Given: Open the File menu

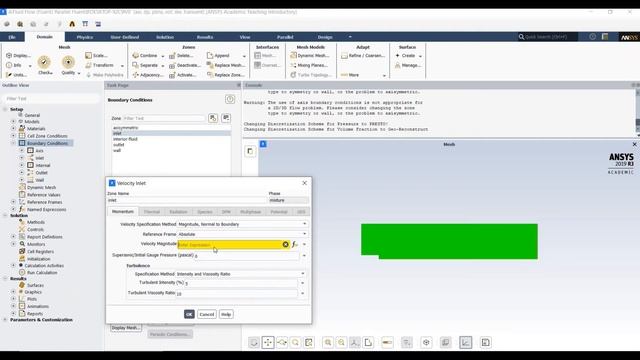Looking at the screenshot, I should [x=12, y=37].
